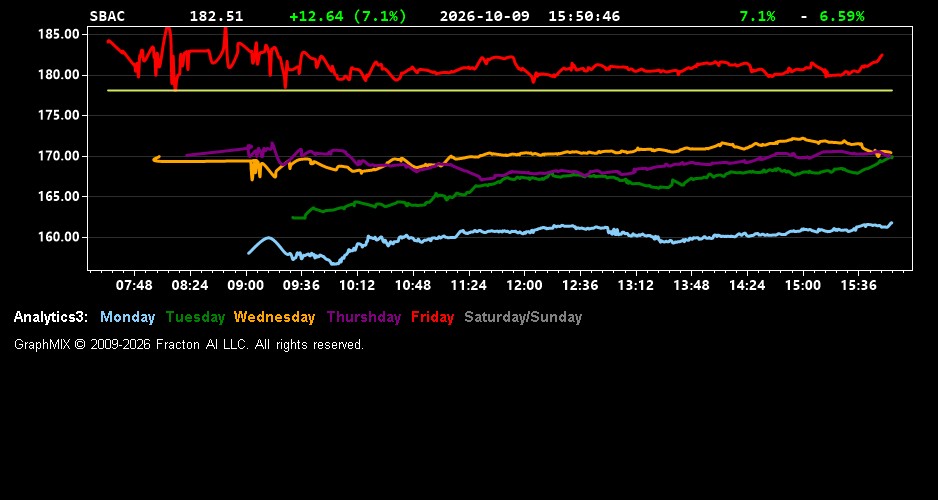Click the 13:12 time axis label
The width and height of the screenshot is (938, 500).
[x=635, y=285]
